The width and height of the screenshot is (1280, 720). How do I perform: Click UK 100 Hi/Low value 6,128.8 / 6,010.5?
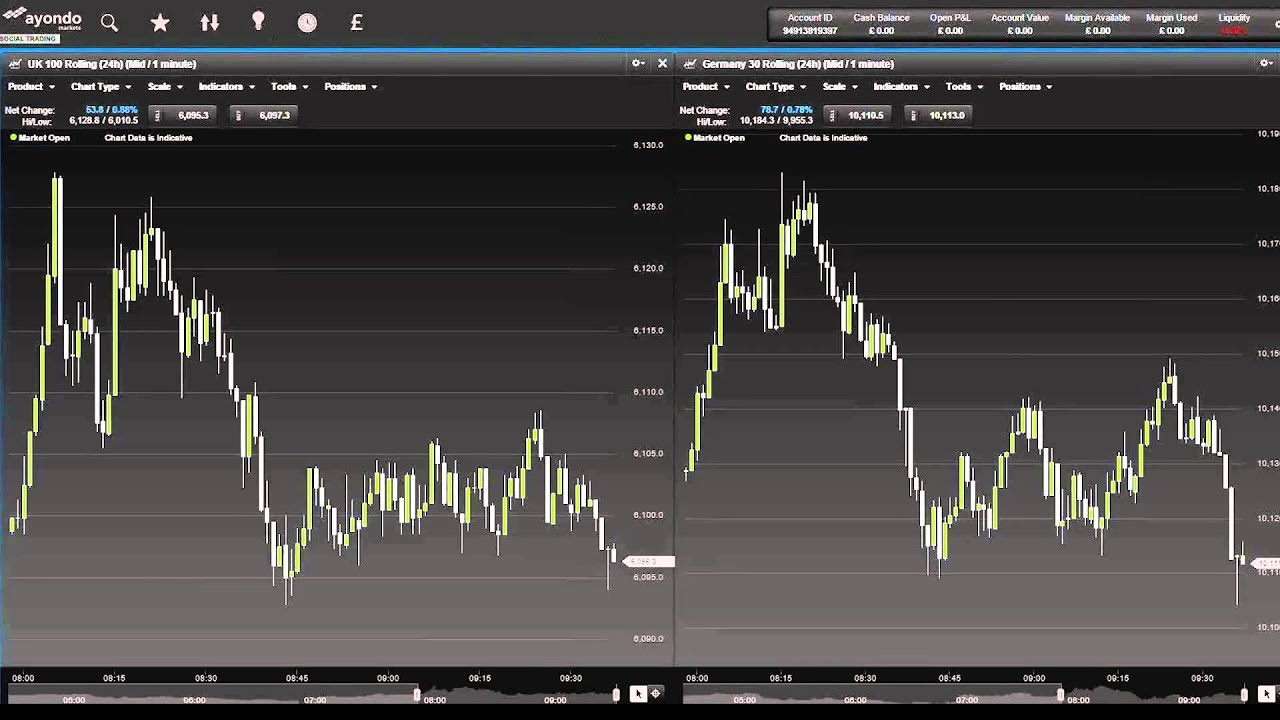[x=103, y=121]
